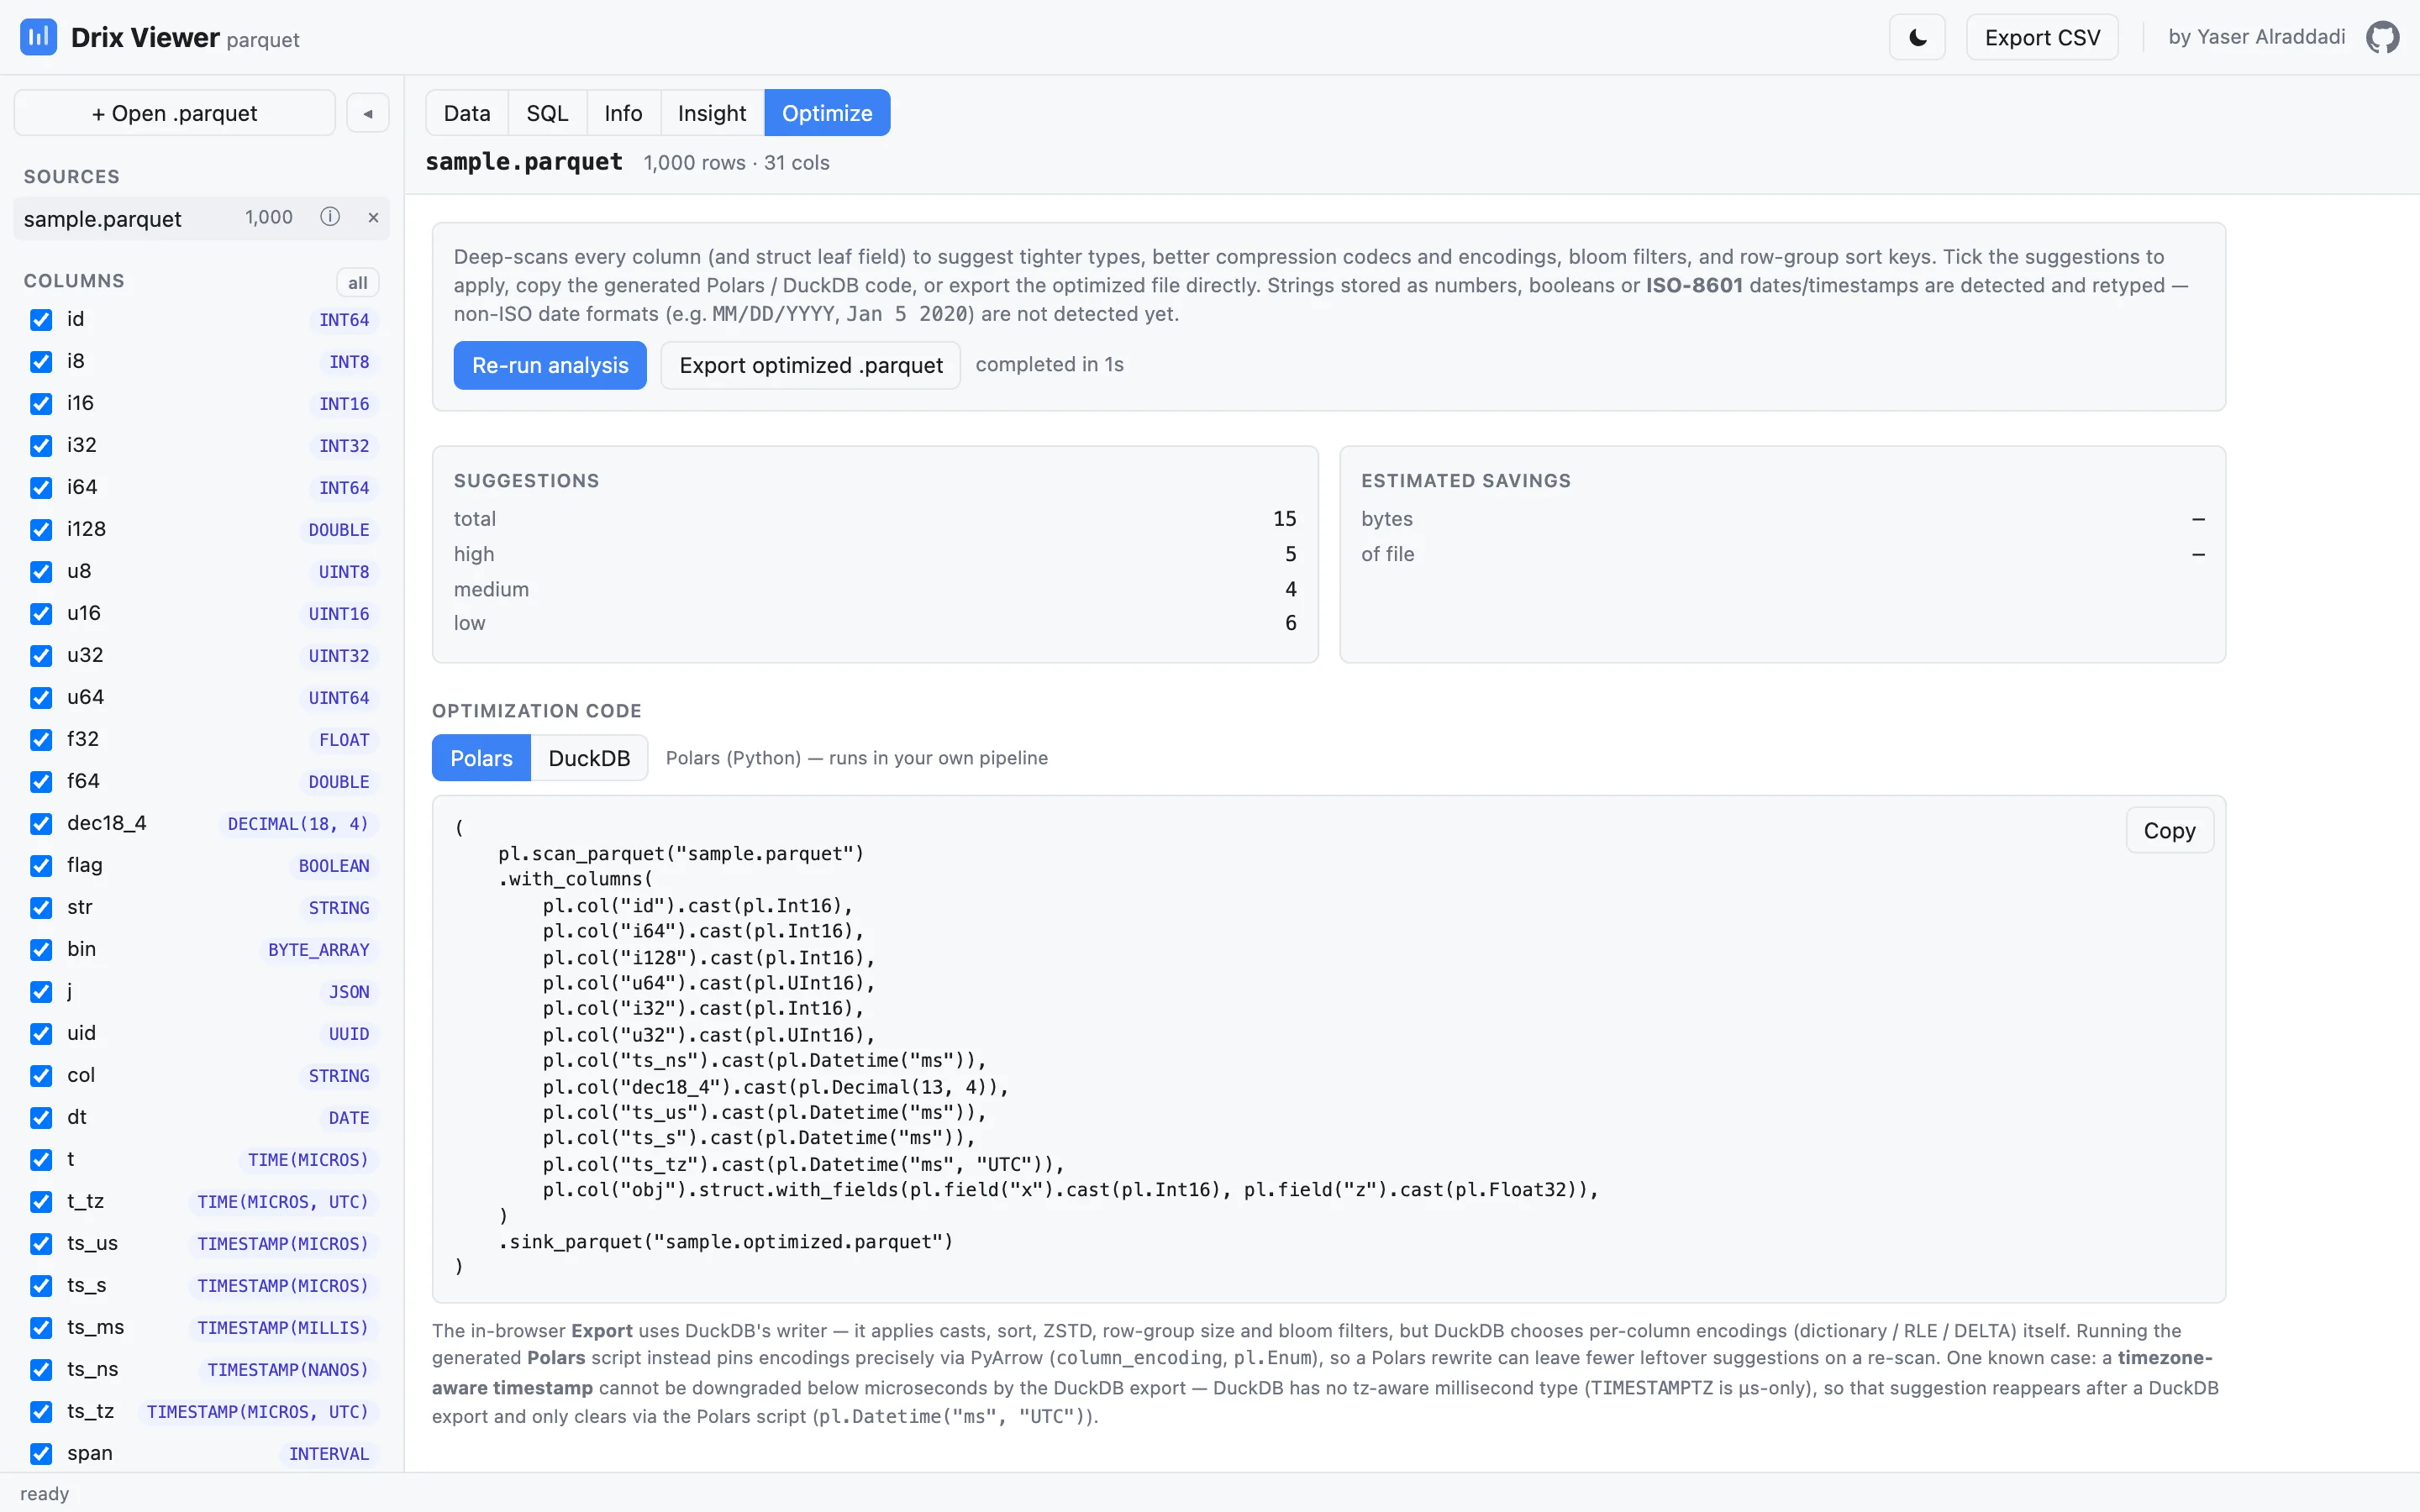The height and width of the screenshot is (1512, 2420).
Task: Toggle dark mode with the moon icon
Action: click(1917, 37)
